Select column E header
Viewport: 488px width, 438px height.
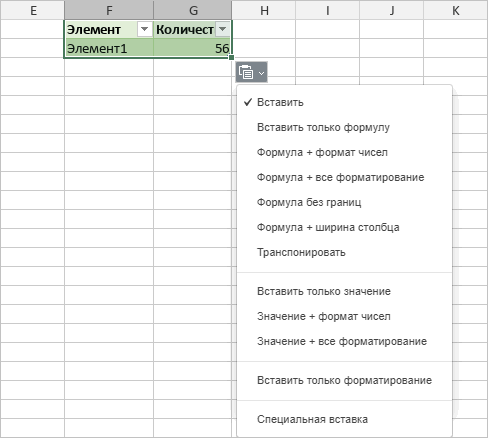[x=33, y=10]
